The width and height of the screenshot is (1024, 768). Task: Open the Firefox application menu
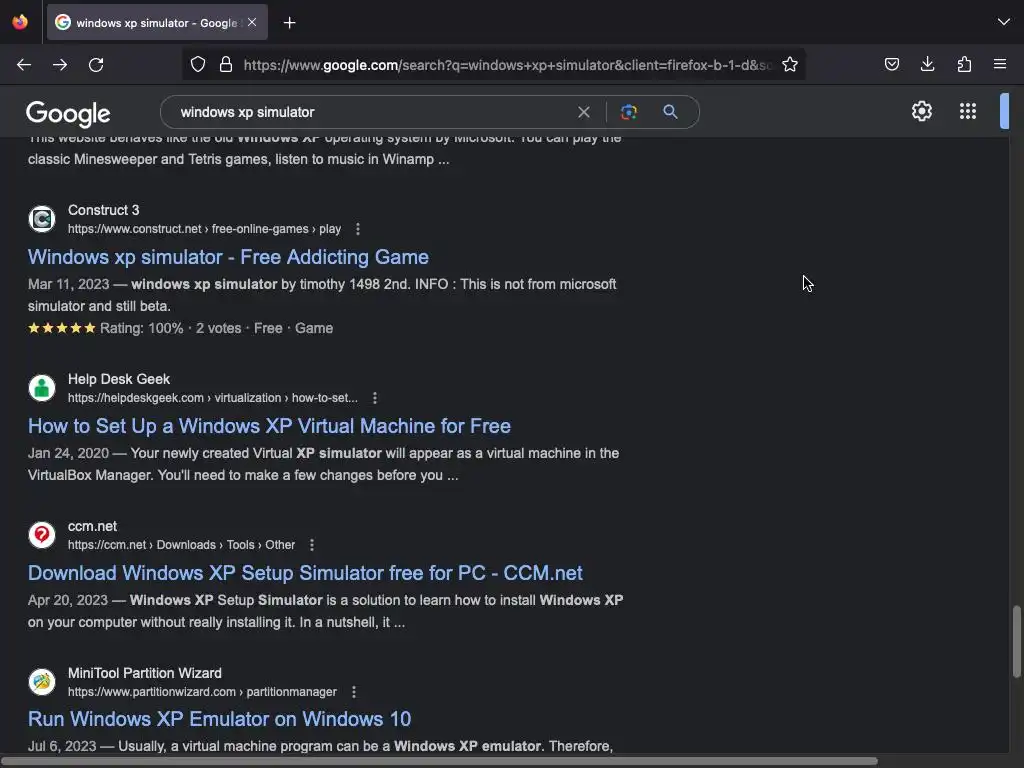(x=1000, y=64)
